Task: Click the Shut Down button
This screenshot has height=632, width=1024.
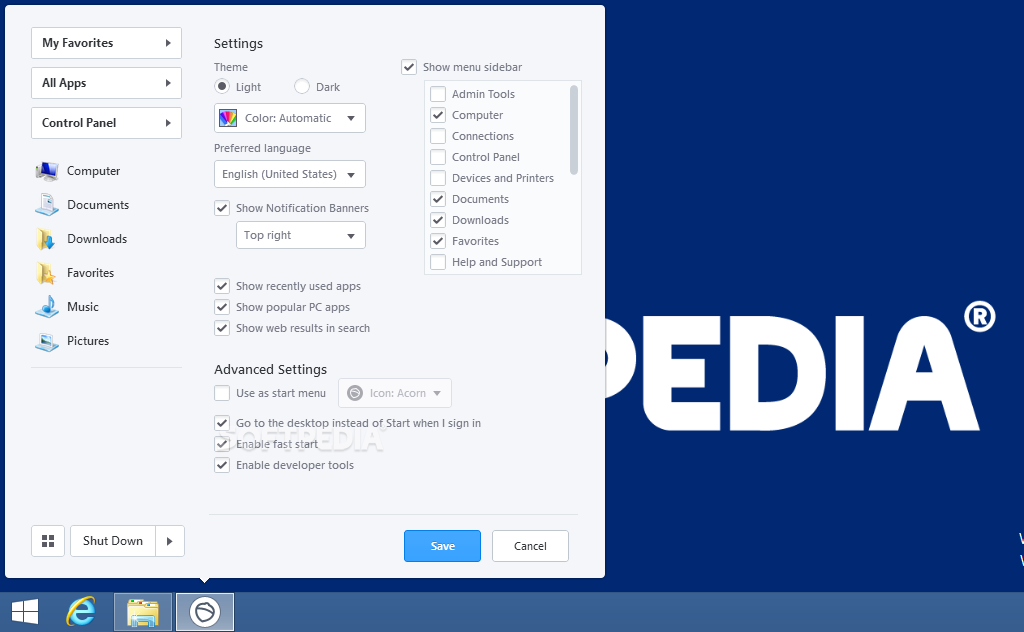Action: click(113, 541)
